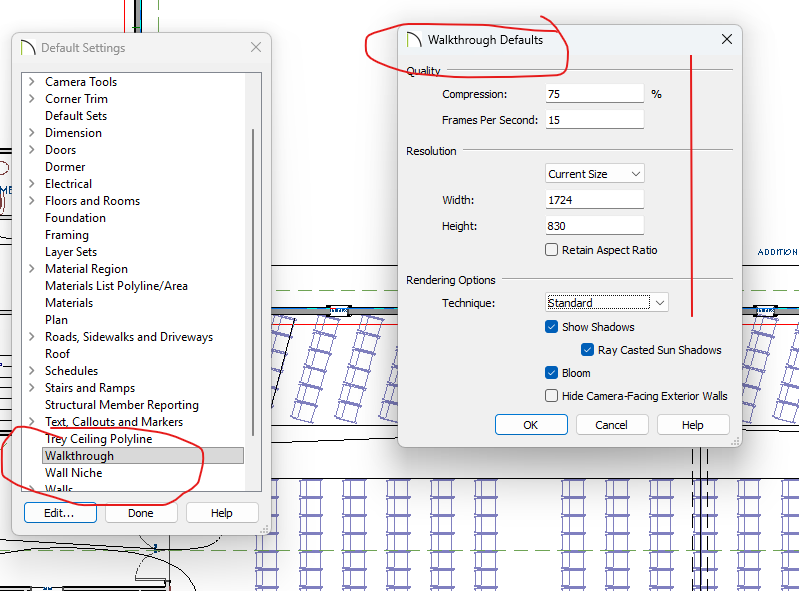Image resolution: width=799 pixels, height=591 pixels.
Task: Uncheck Ray Casted Sun Shadows
Action: [588, 350]
